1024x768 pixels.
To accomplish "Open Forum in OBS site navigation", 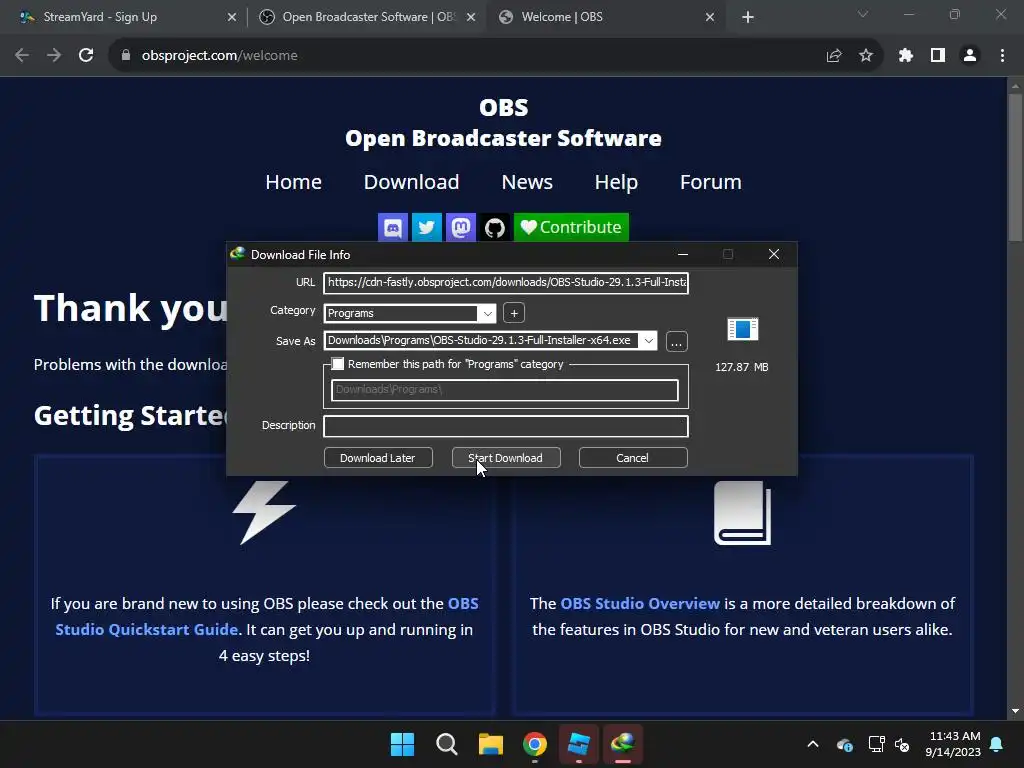I will (711, 182).
